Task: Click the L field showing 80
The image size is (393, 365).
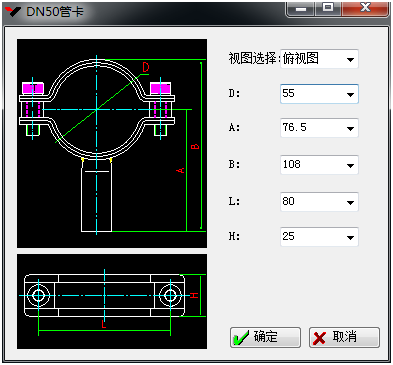Action: pos(319,202)
